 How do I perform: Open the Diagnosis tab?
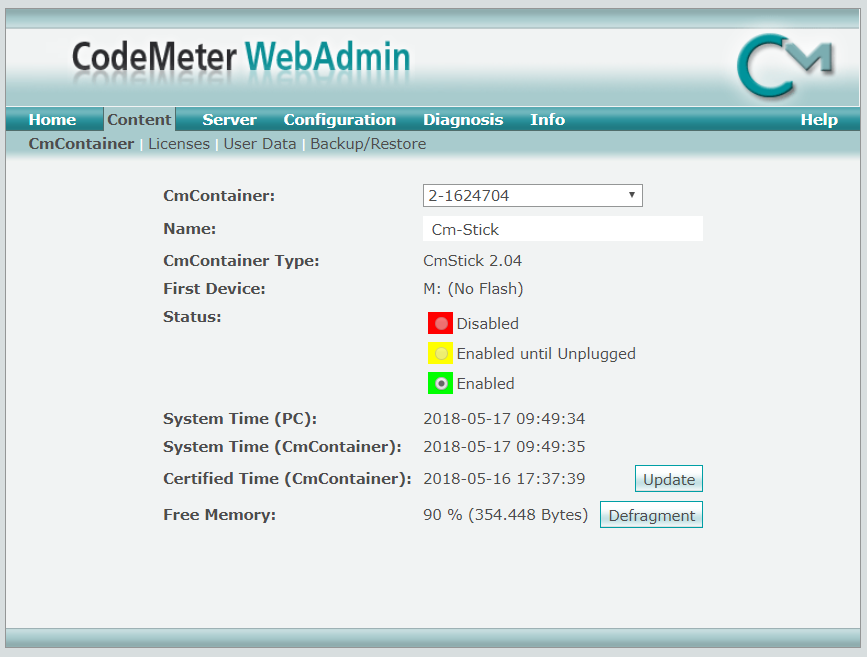[463, 120]
